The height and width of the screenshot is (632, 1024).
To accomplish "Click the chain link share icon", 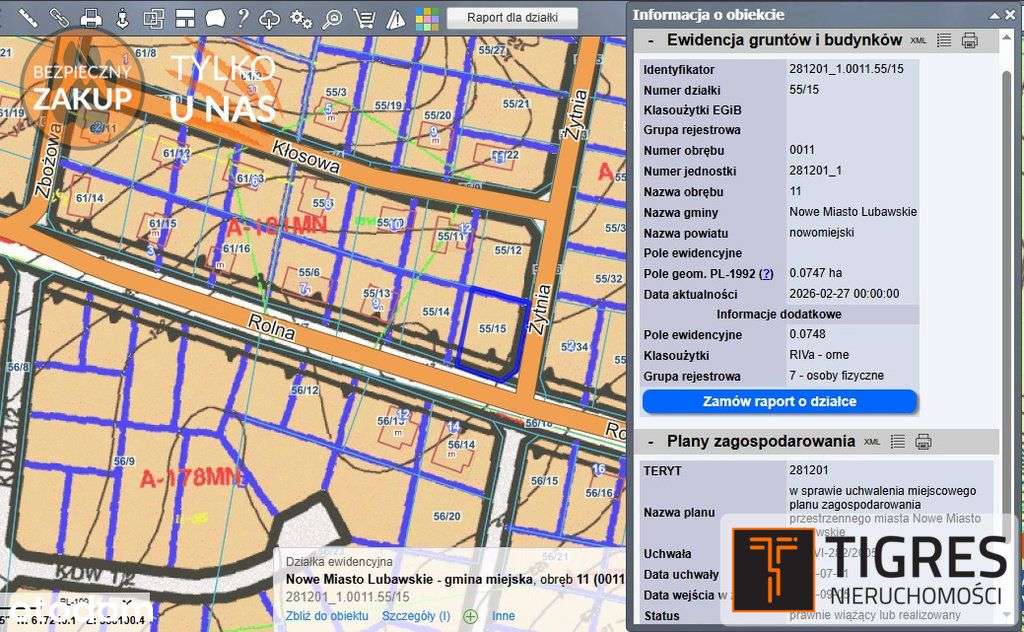I will [59, 18].
